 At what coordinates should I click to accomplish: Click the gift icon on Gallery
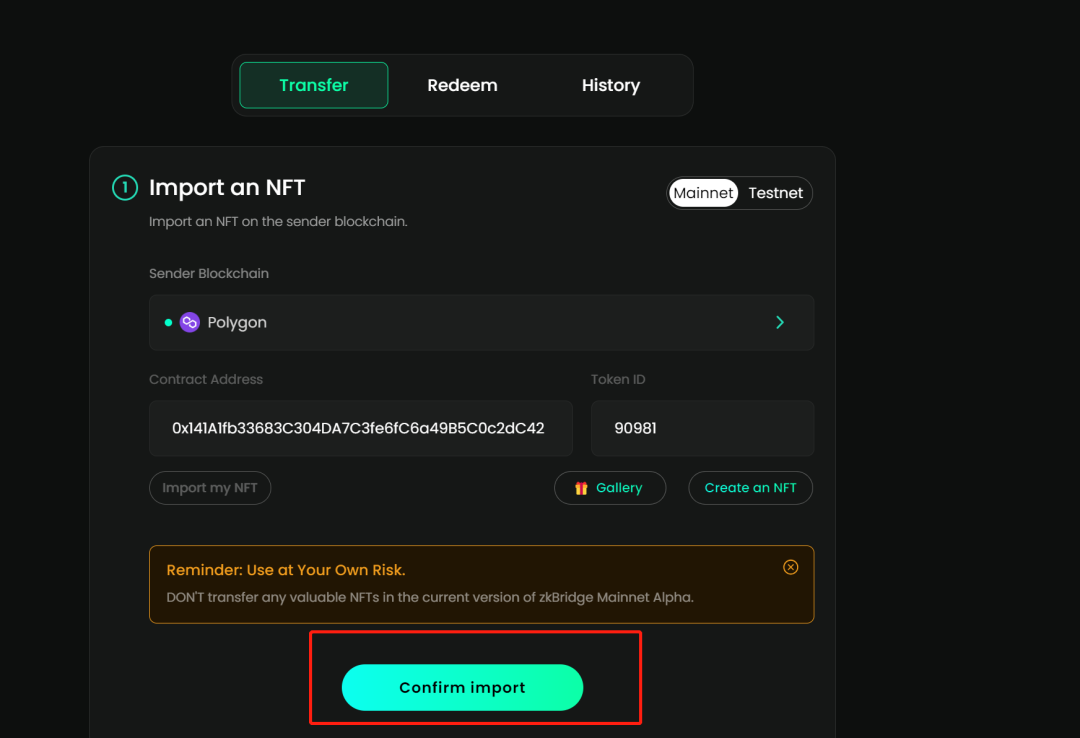(x=581, y=488)
